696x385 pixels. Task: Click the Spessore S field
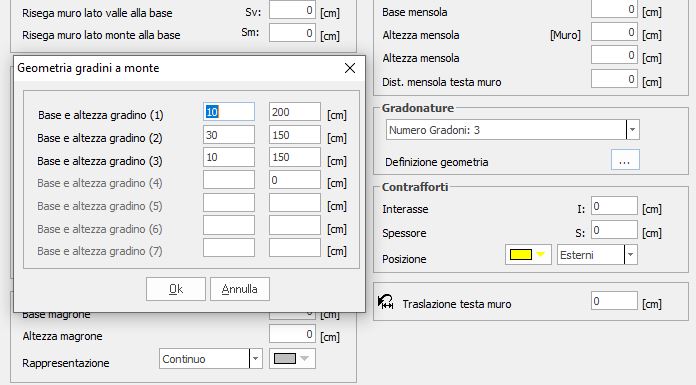pos(614,230)
